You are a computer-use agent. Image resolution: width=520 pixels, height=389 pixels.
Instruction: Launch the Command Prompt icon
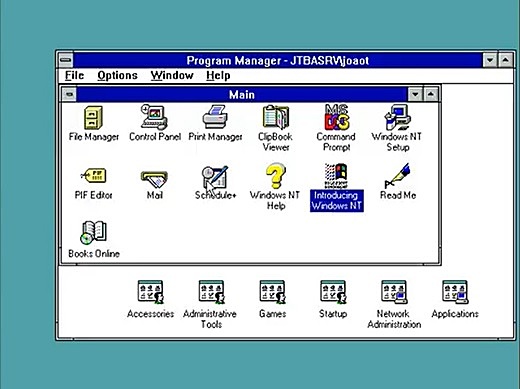click(x=336, y=117)
